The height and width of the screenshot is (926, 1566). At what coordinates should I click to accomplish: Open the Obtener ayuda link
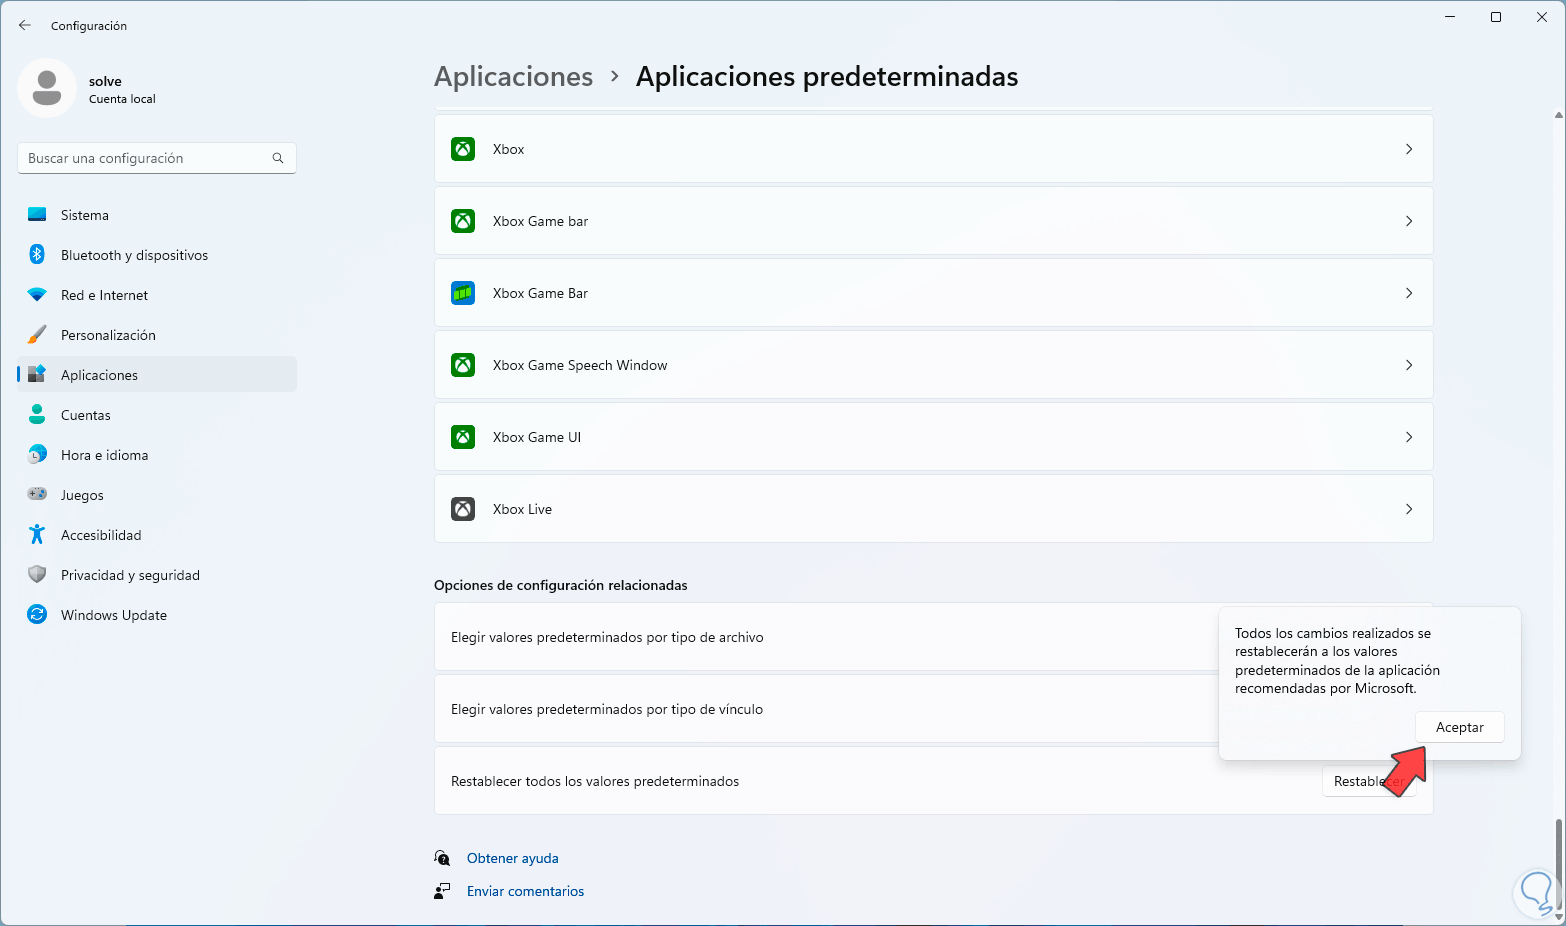click(512, 858)
